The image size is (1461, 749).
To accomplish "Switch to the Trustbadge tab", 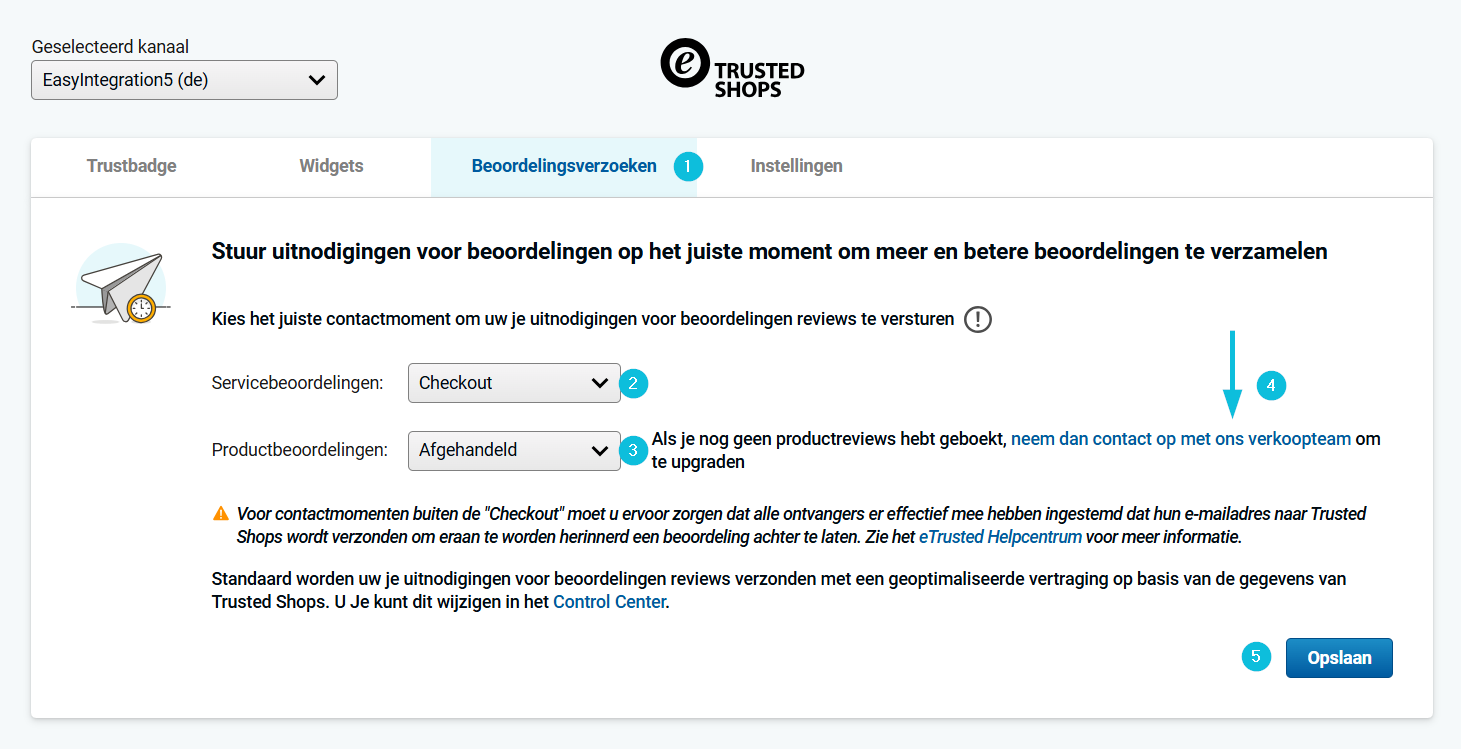I will coord(131,166).
